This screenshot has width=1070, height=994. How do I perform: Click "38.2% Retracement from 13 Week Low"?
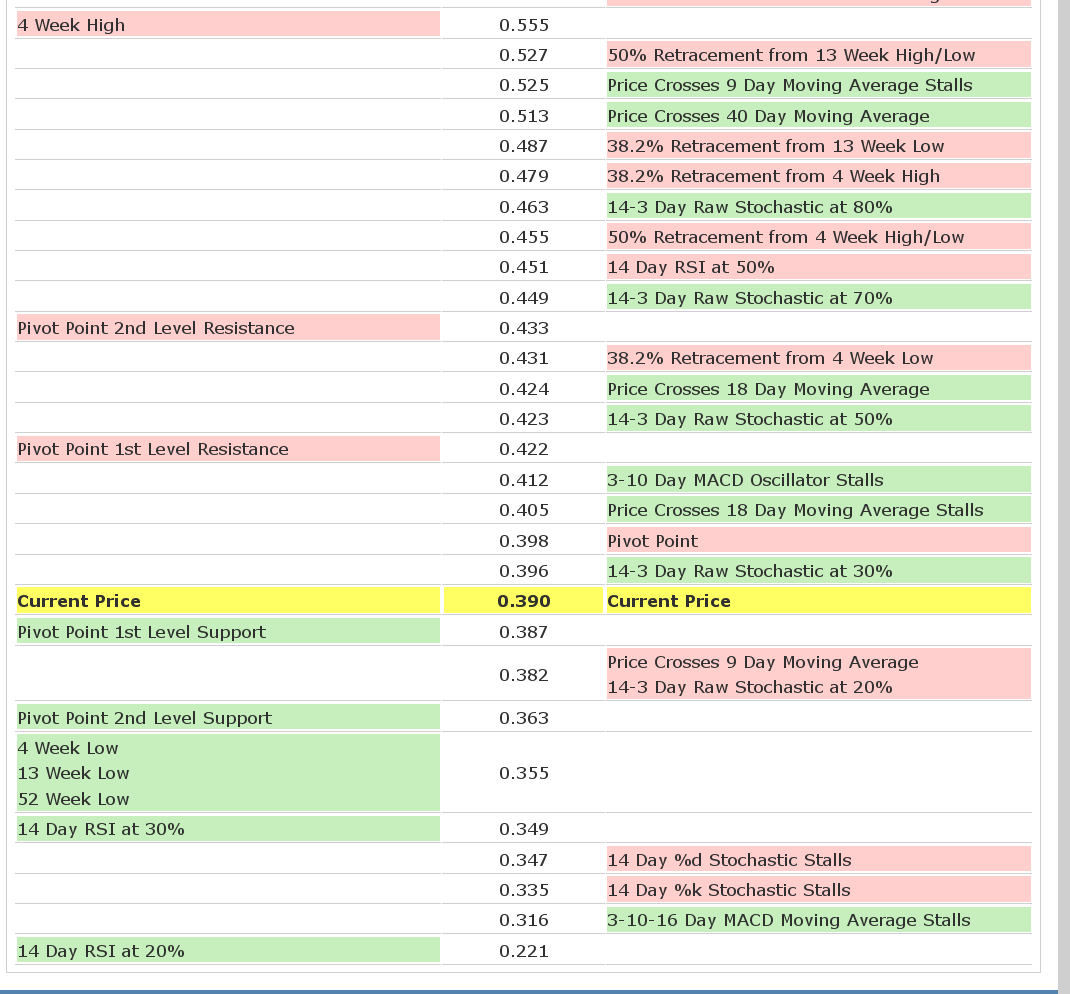775,146
